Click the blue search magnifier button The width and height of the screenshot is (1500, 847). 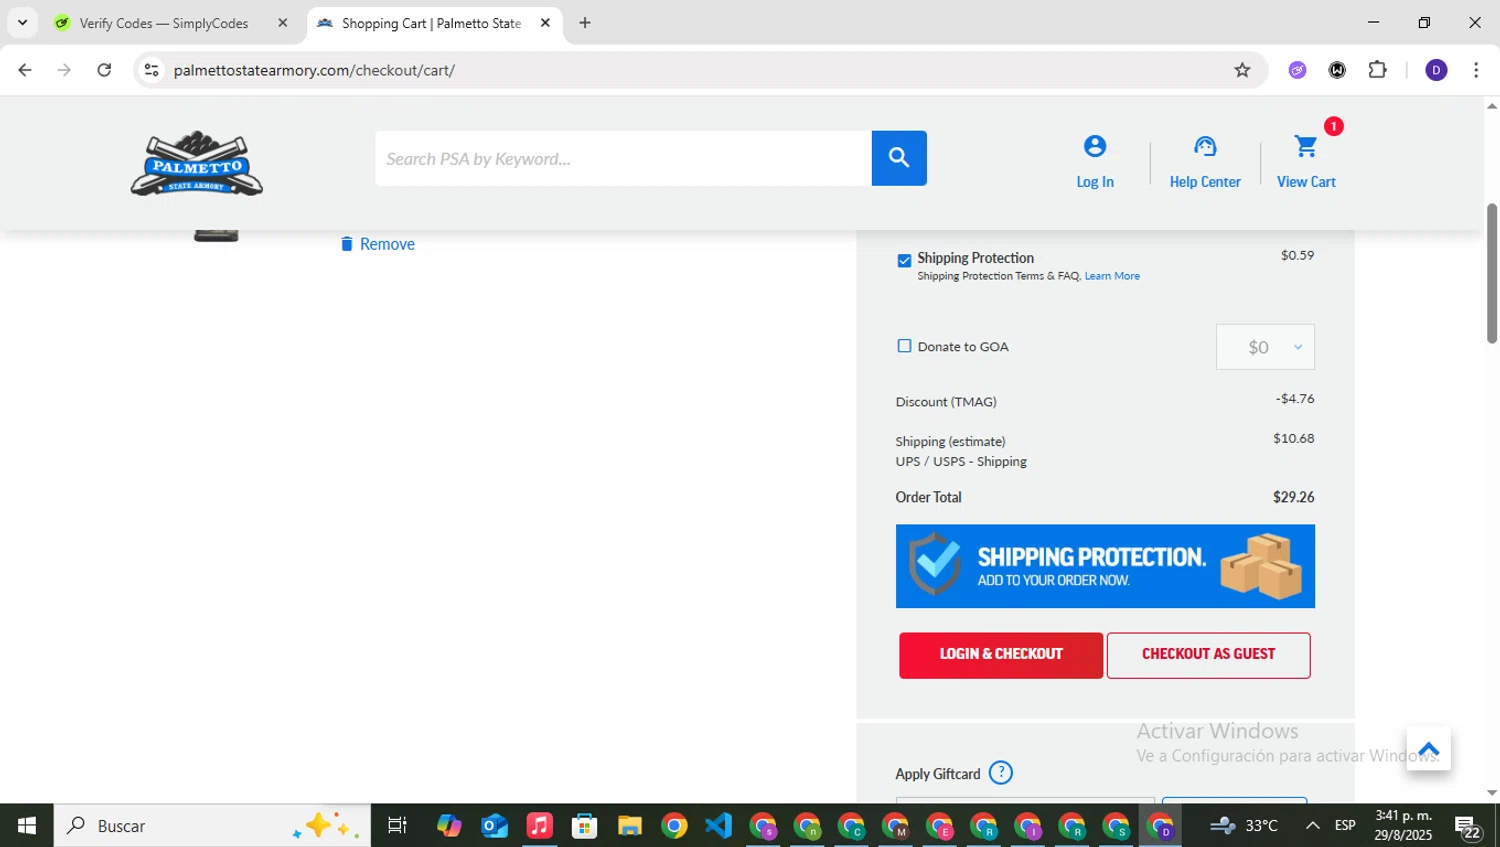point(899,158)
